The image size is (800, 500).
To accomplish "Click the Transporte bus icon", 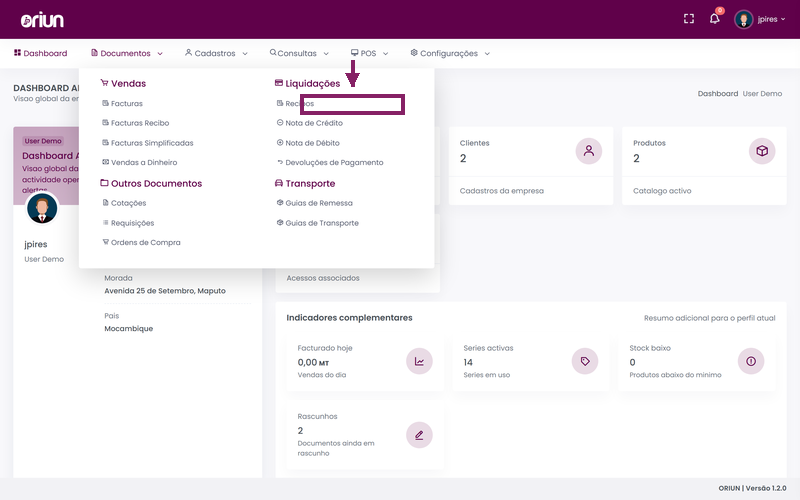I will coord(279,183).
